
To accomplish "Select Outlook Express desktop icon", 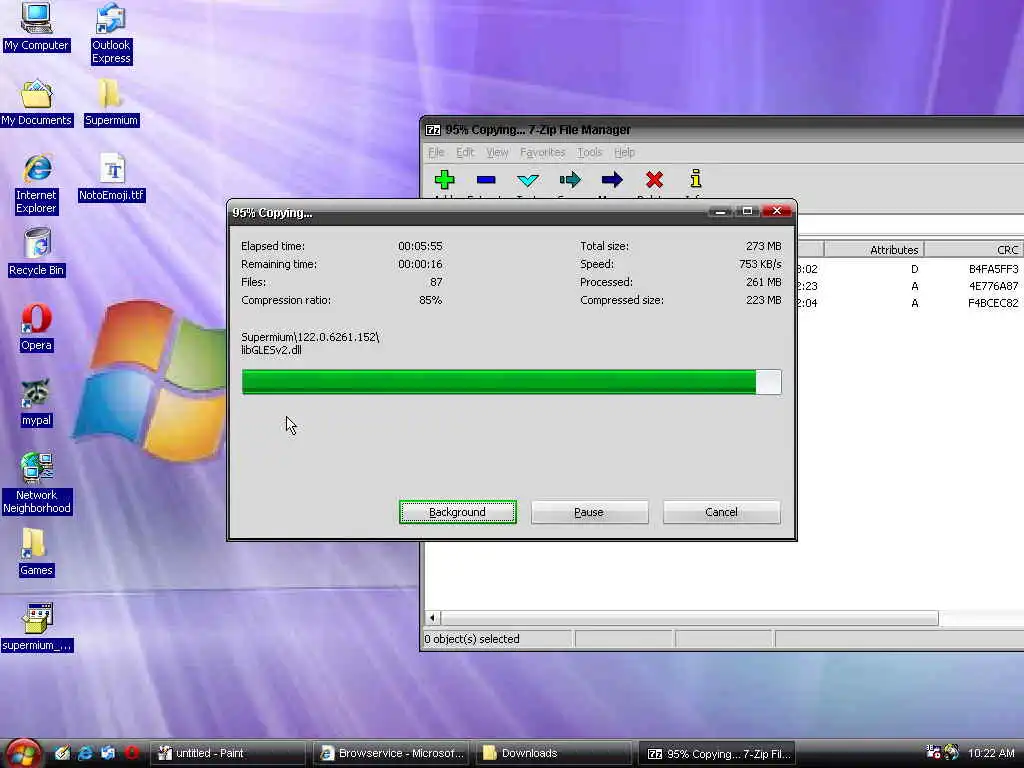I will click(111, 33).
